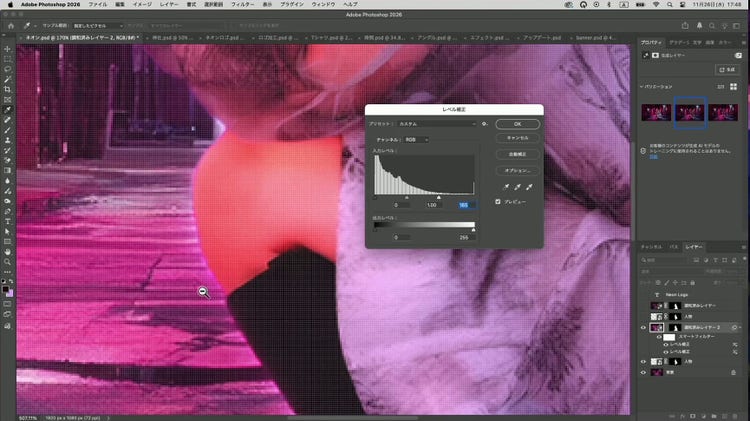Click the OK button in Levels dialog

[517, 124]
